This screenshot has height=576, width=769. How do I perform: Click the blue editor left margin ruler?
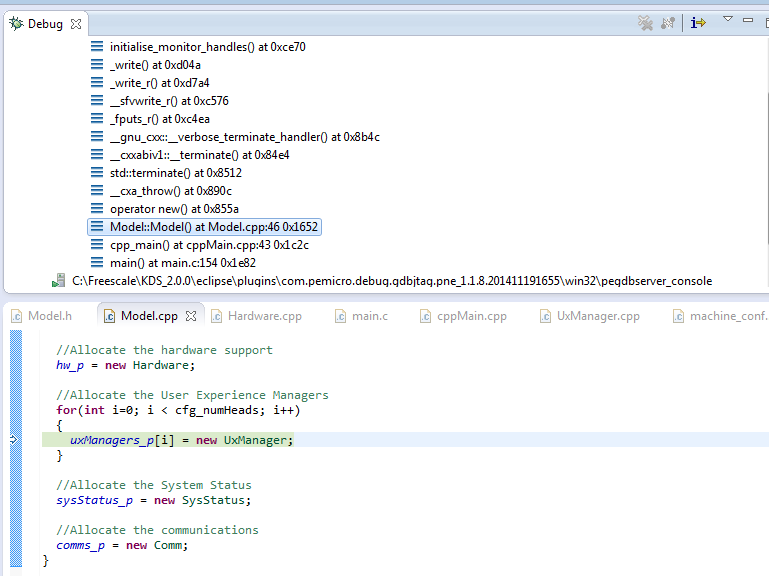tap(16, 448)
